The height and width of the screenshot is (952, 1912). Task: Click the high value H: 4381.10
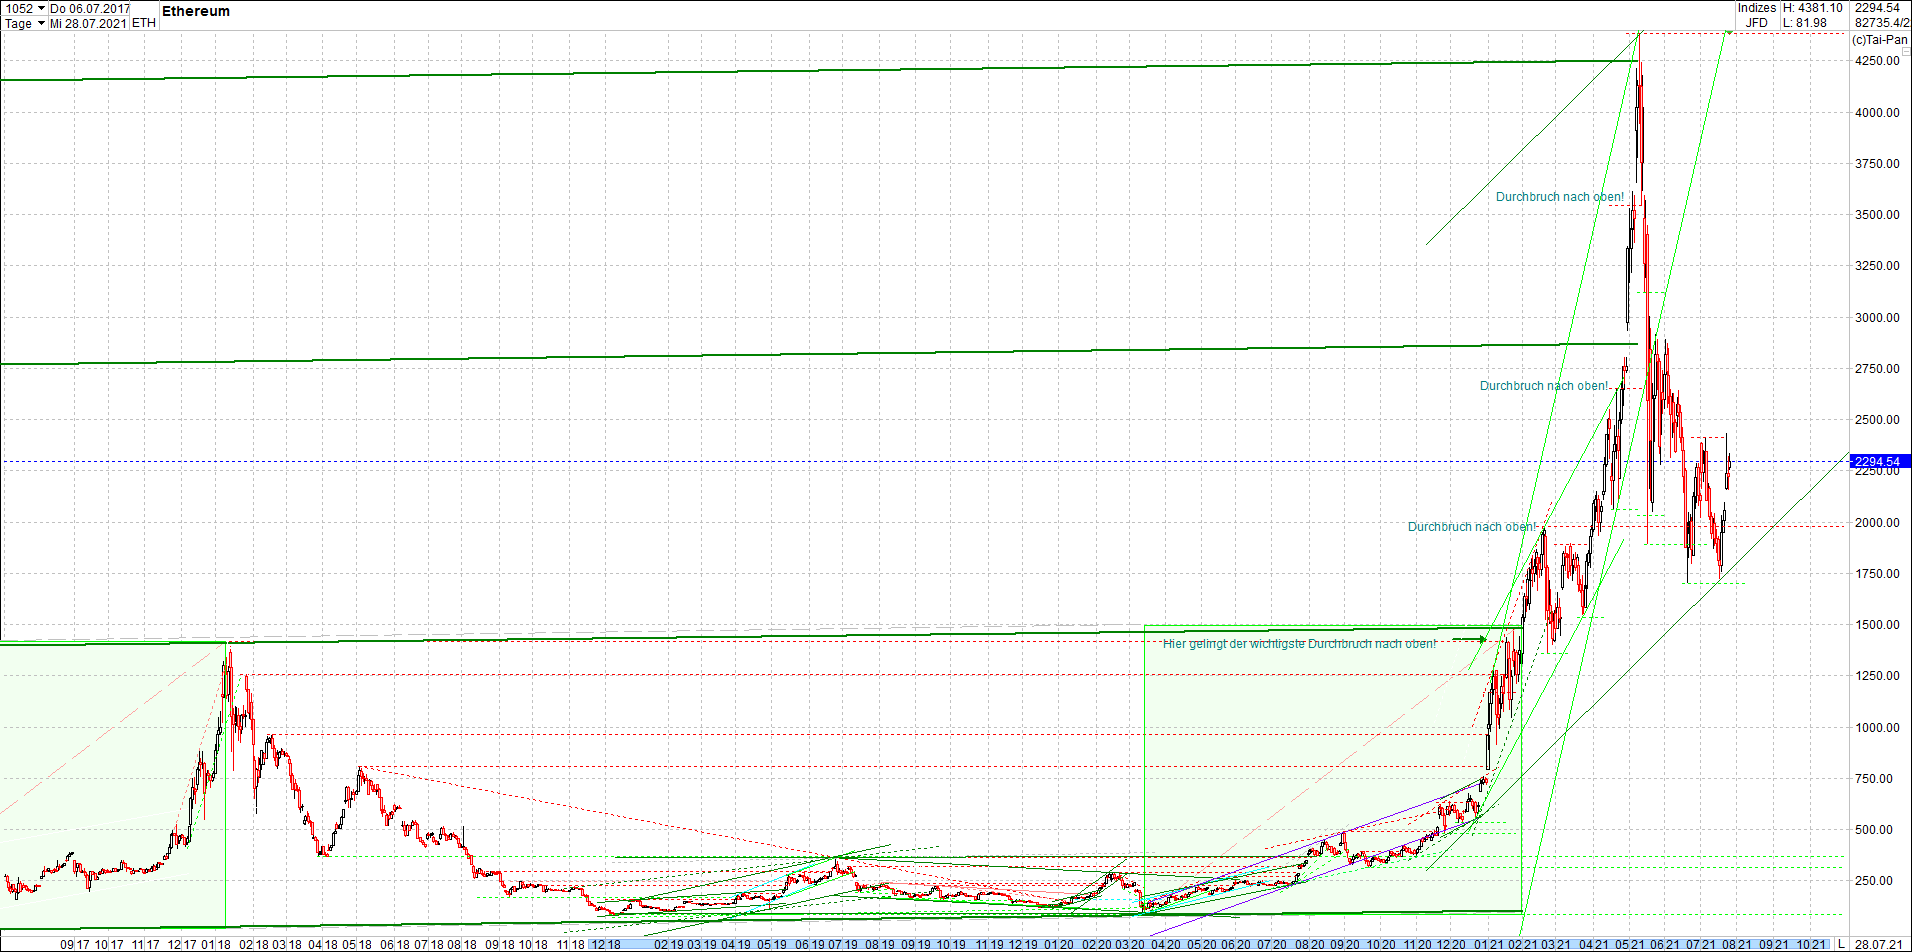(x=1815, y=7)
